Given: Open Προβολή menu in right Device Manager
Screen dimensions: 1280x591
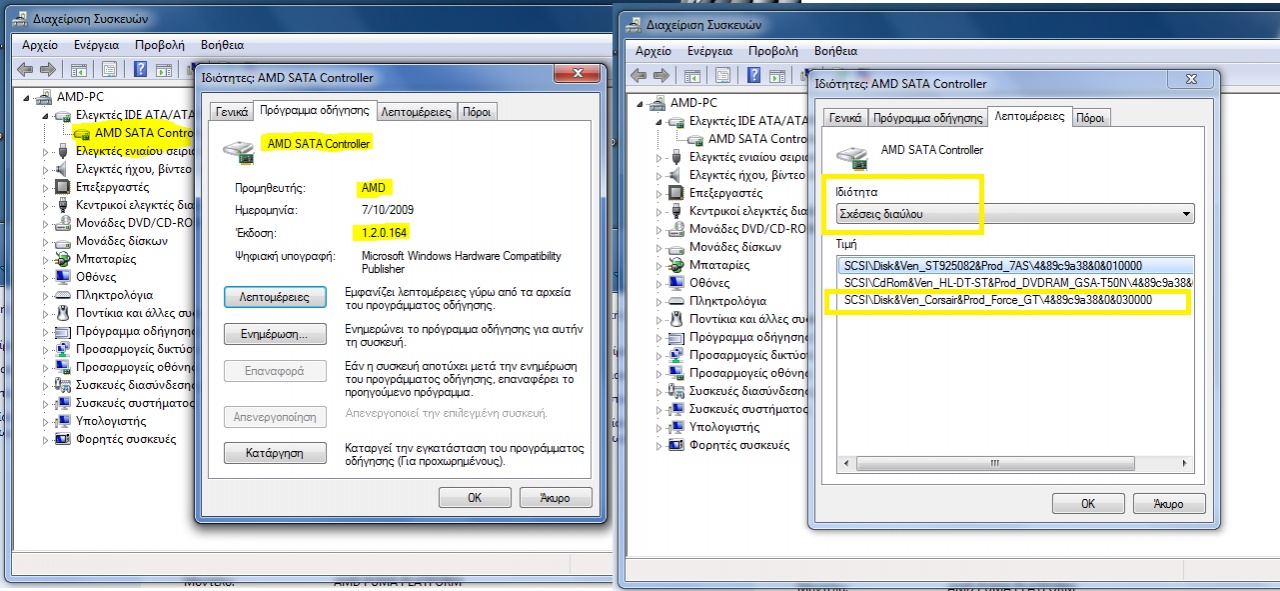Looking at the screenshot, I should tap(774, 51).
